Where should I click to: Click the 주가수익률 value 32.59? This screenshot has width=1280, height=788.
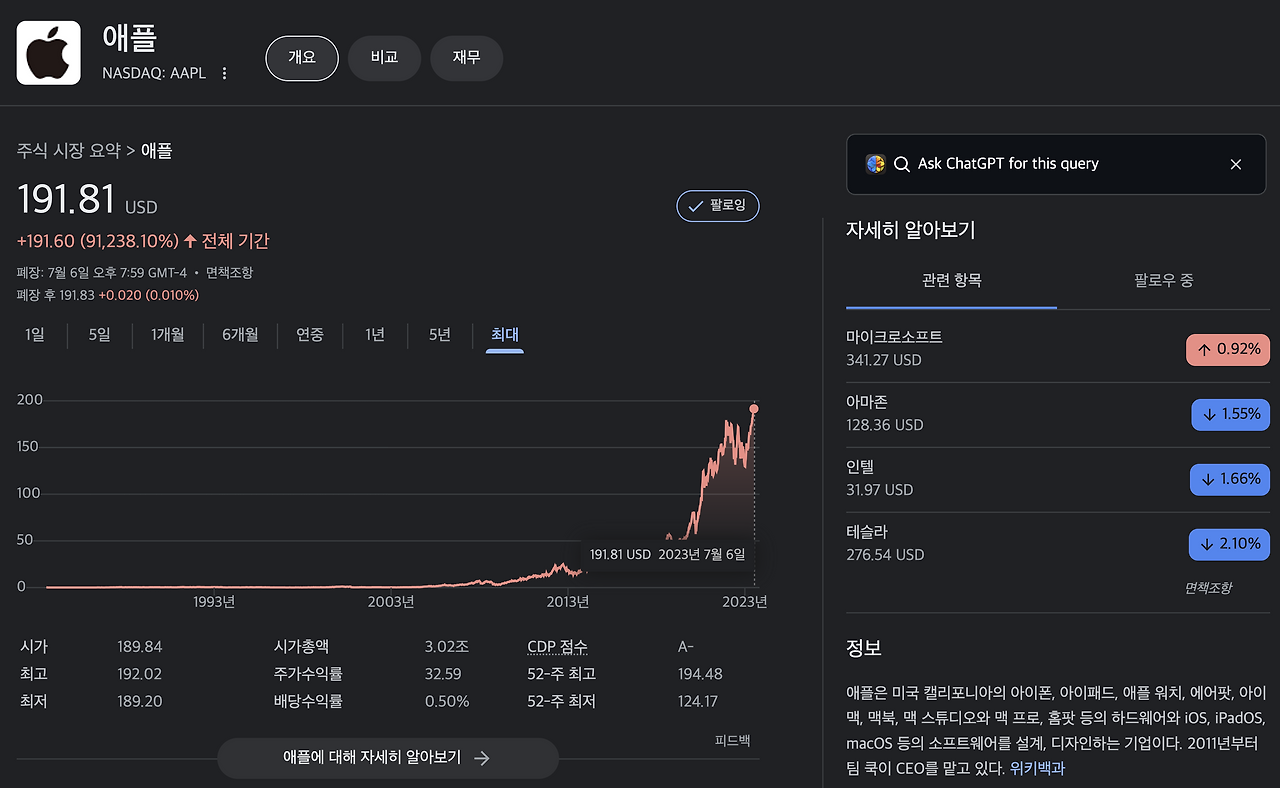coord(443,674)
